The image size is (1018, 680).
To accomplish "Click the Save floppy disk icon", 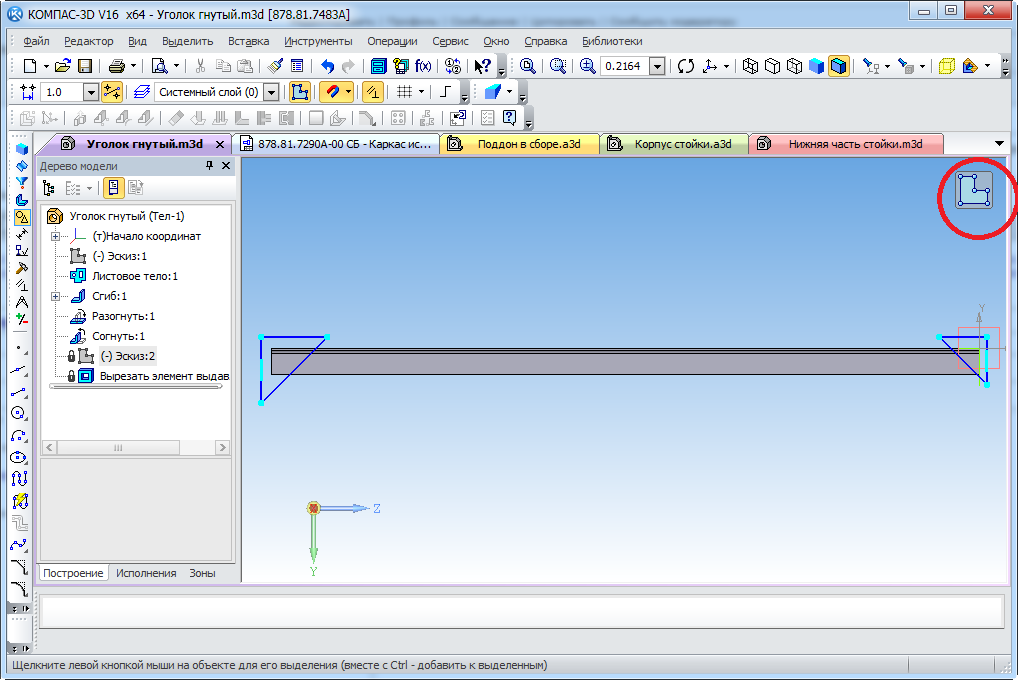I will [85, 66].
